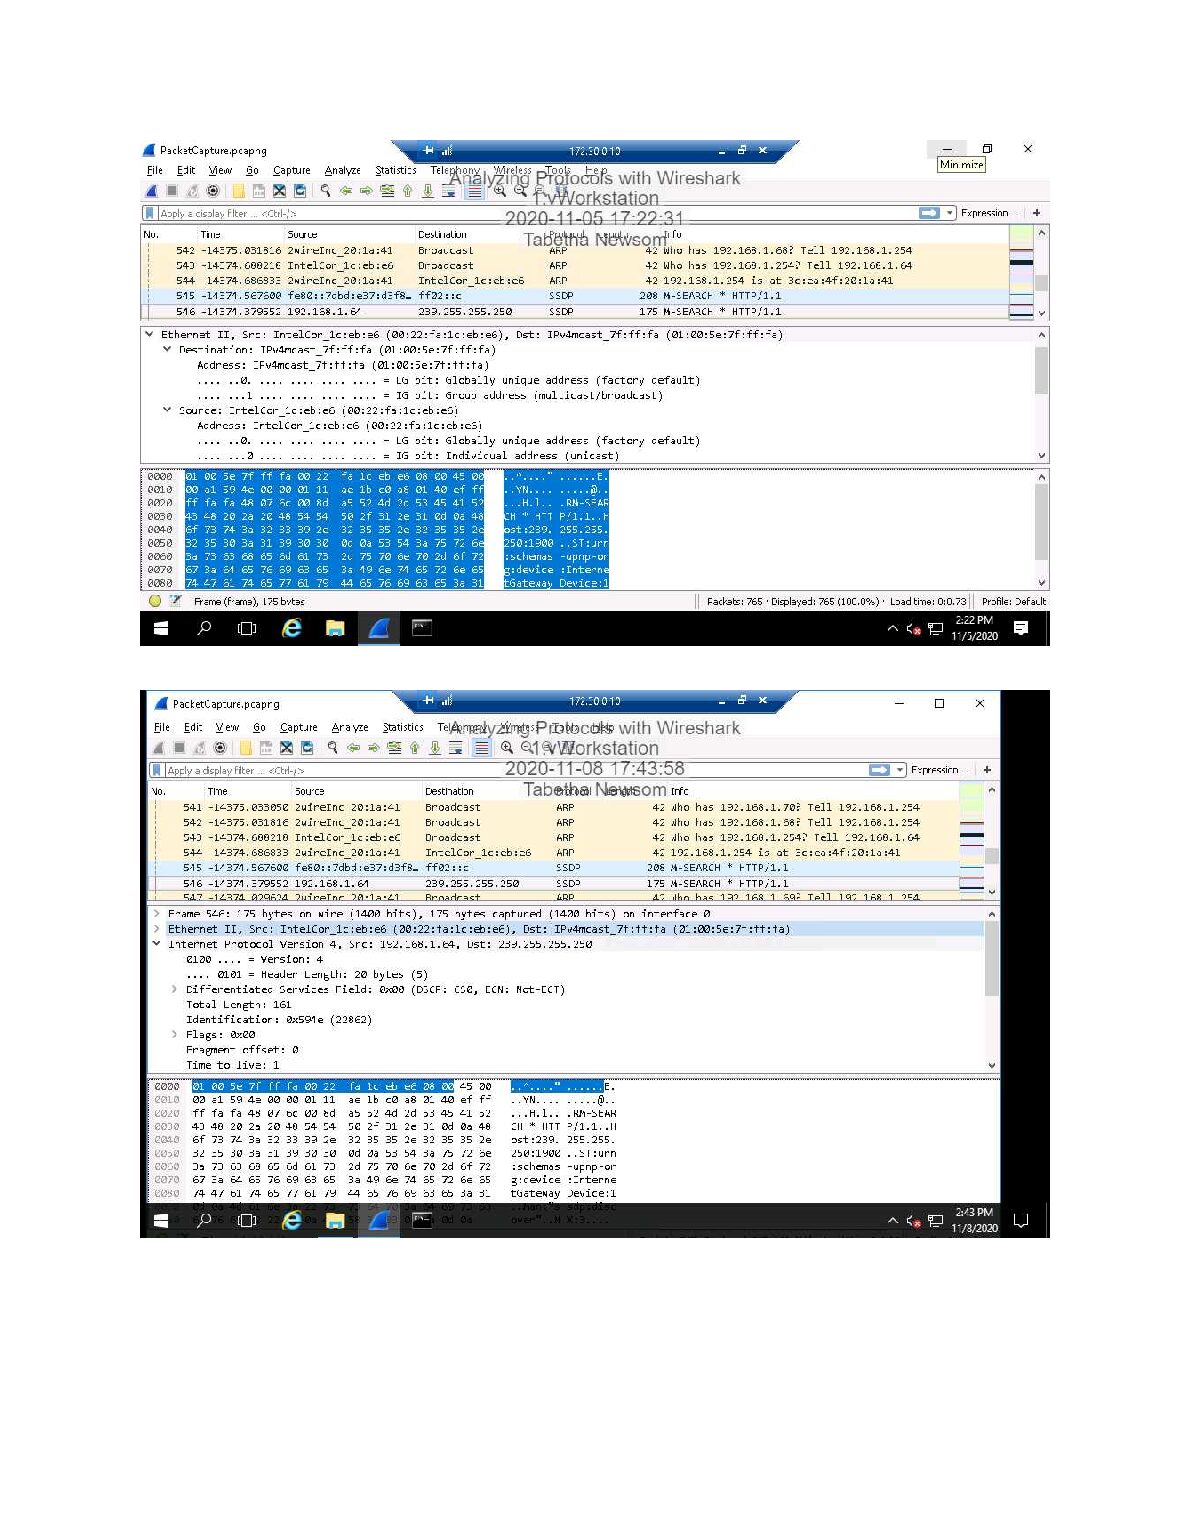The width and height of the screenshot is (1190, 1540).
Task: Open the Analyze menu in the lower Wireshark window
Action: point(350,728)
